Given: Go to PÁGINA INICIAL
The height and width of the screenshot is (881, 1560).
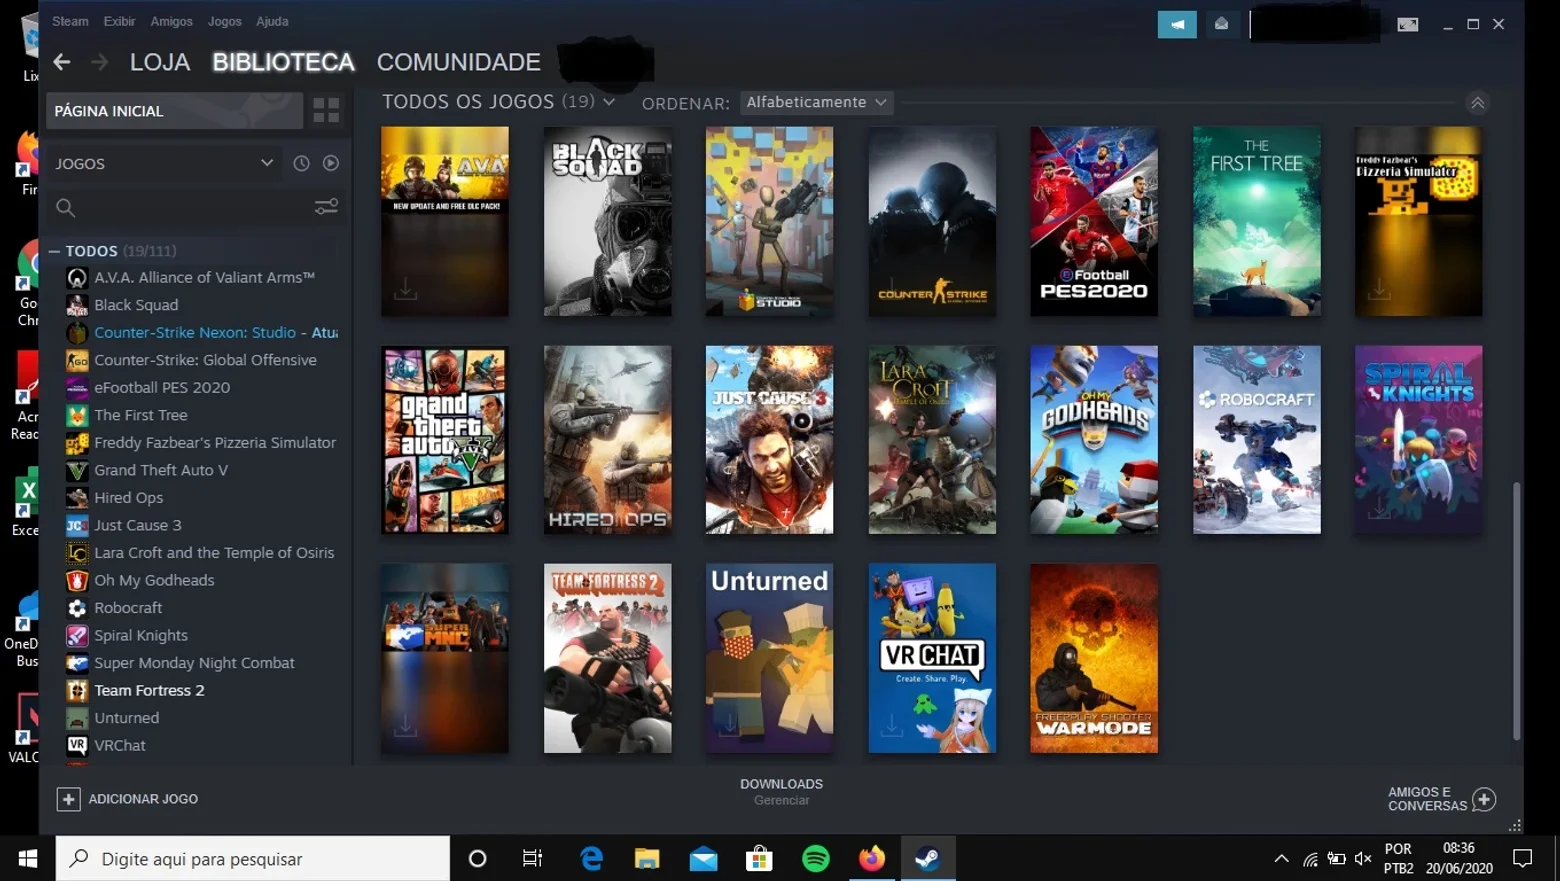Looking at the screenshot, I should tap(174, 110).
